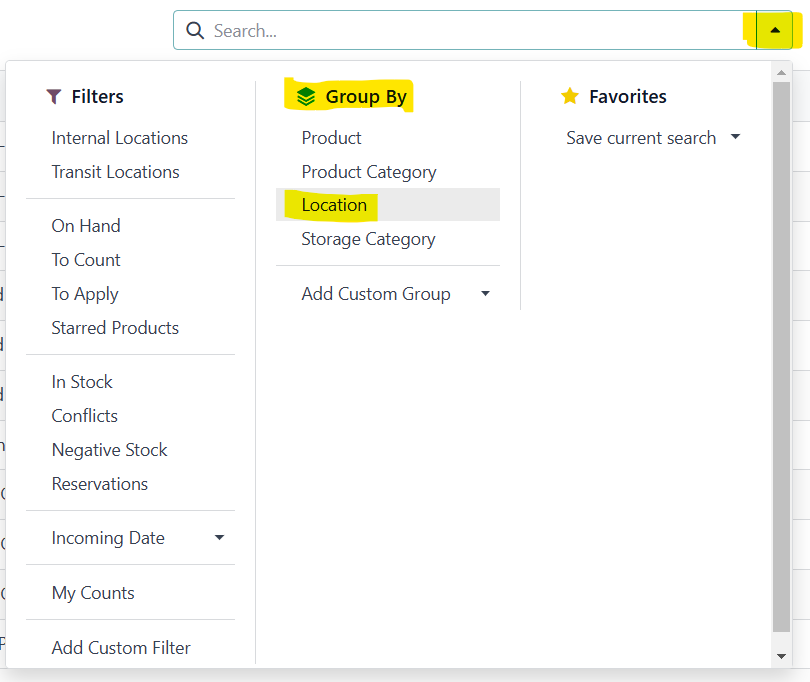Viewport: 810px width, 682px height.
Task: Apply the Negative Stock filter
Action: coord(110,450)
